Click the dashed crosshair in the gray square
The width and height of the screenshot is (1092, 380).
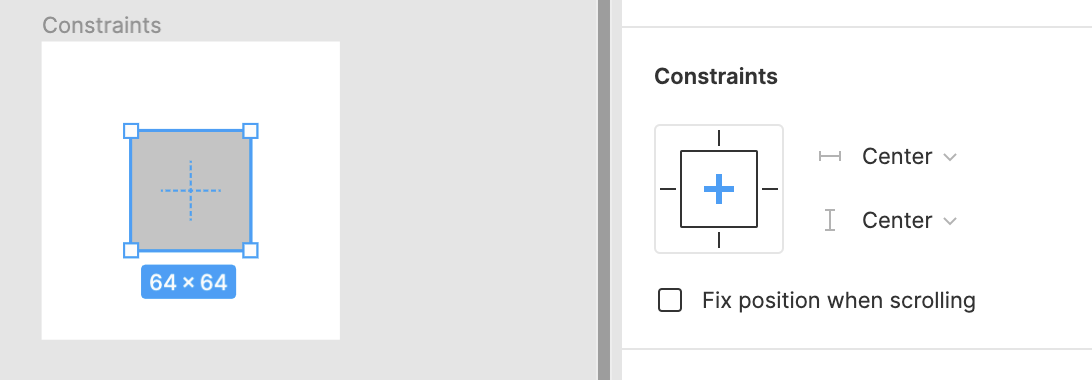[190, 190]
